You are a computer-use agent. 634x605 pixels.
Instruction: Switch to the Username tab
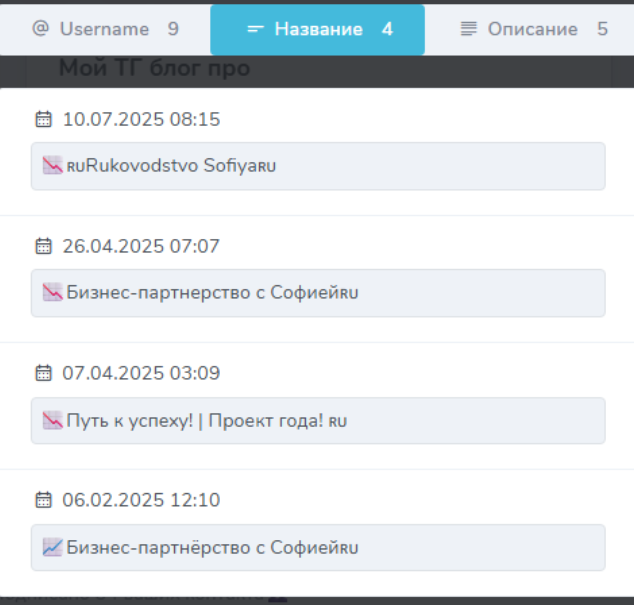pyautogui.click(x=105, y=29)
